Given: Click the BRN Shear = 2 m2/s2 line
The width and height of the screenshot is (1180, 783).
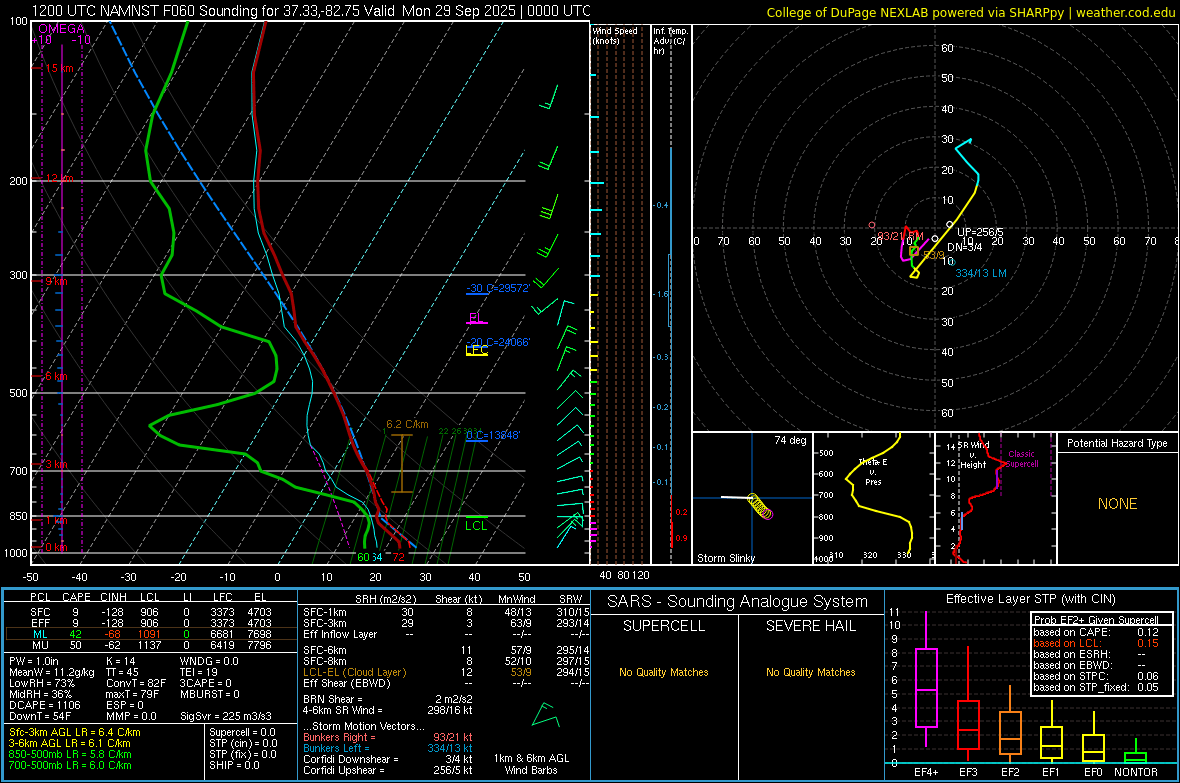Looking at the screenshot, I should [387, 699].
